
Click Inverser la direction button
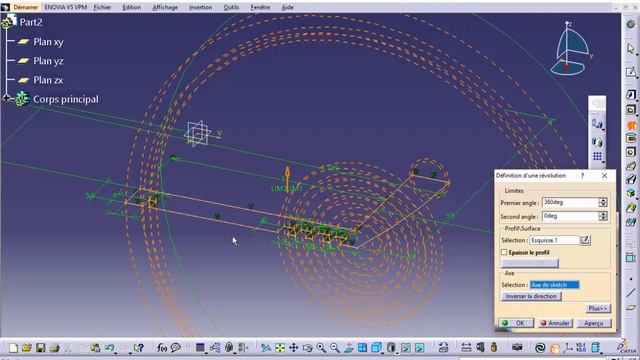(x=531, y=296)
